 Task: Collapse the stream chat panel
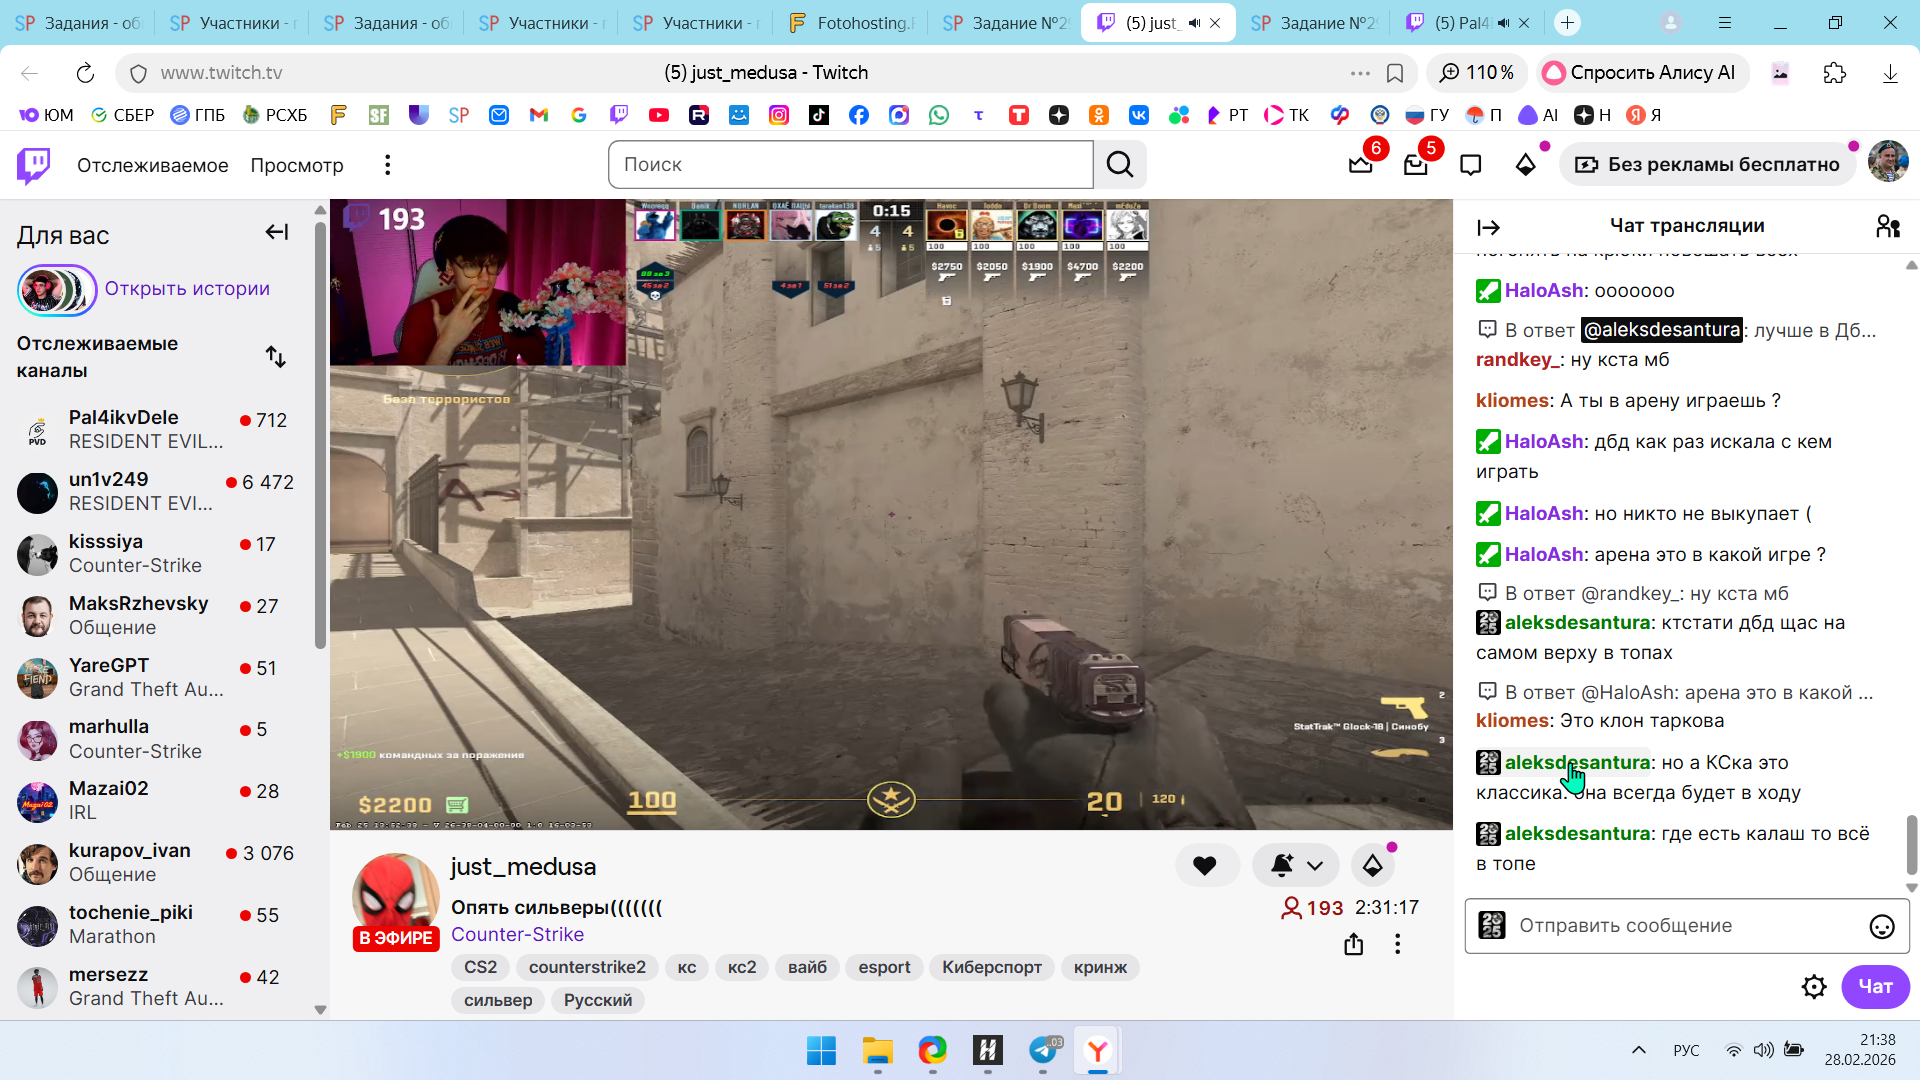tap(1488, 228)
